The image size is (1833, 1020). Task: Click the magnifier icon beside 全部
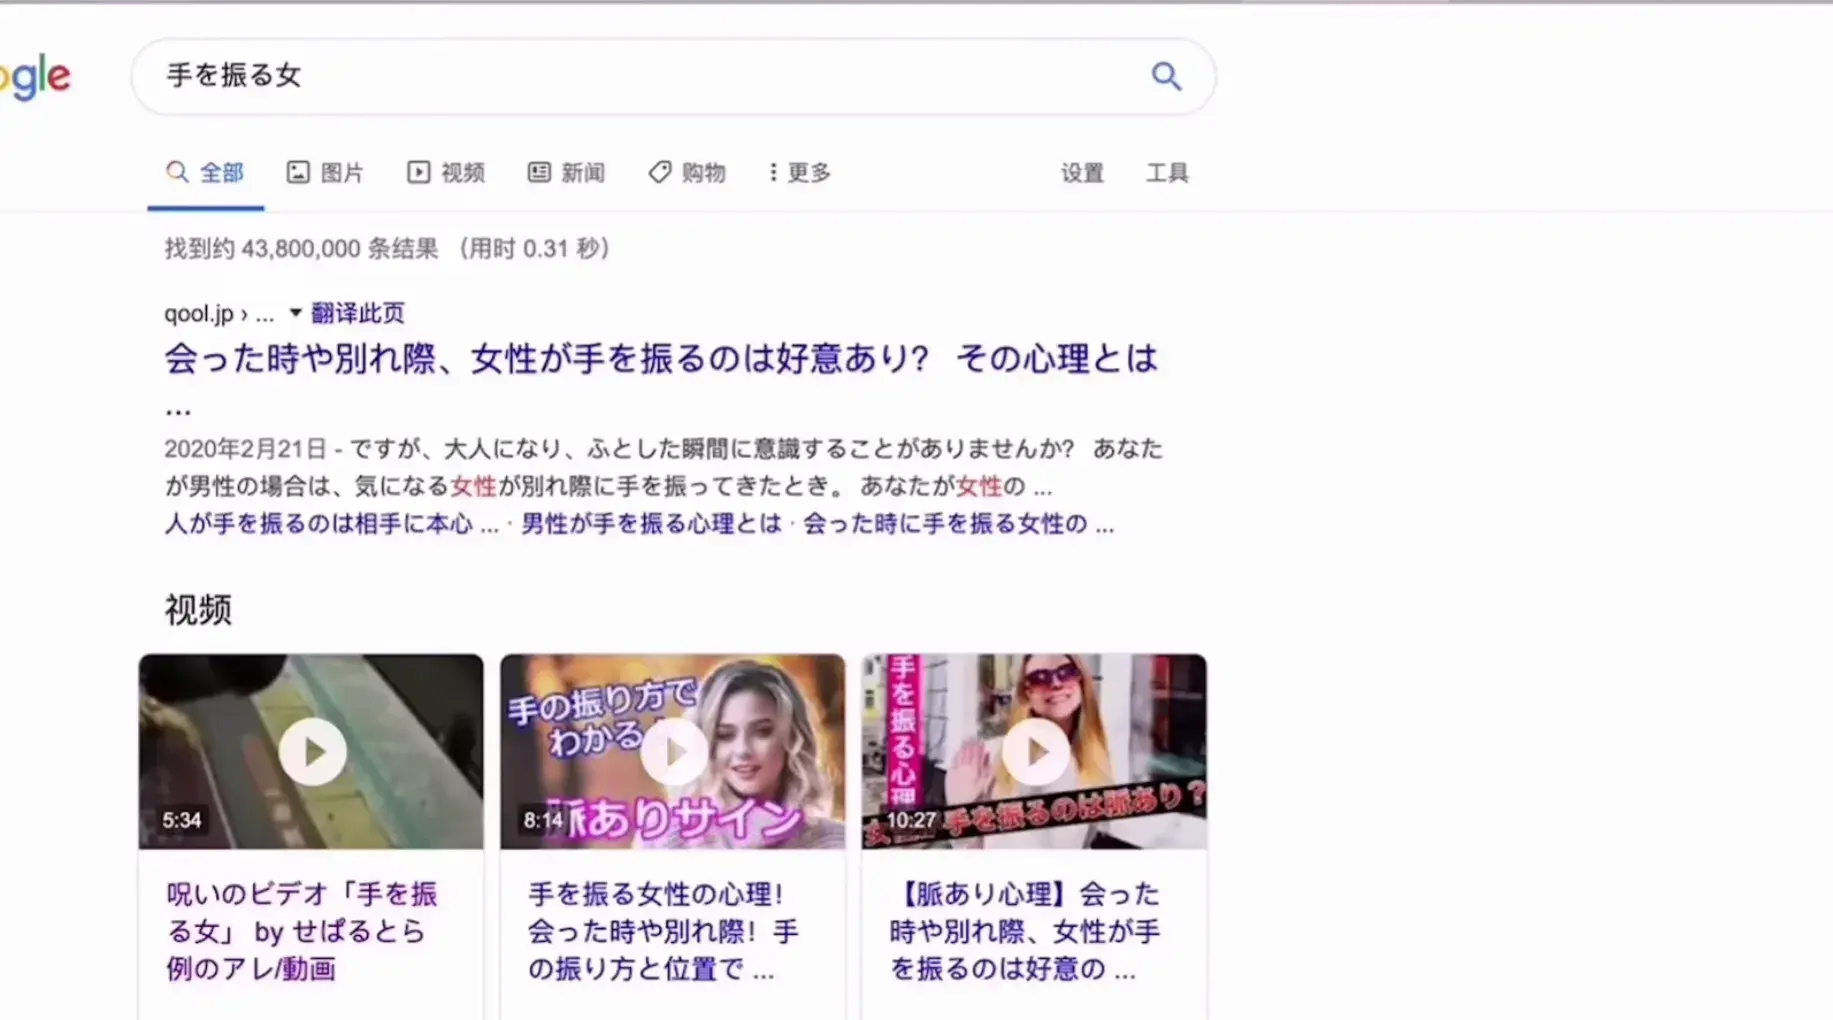[x=177, y=172]
